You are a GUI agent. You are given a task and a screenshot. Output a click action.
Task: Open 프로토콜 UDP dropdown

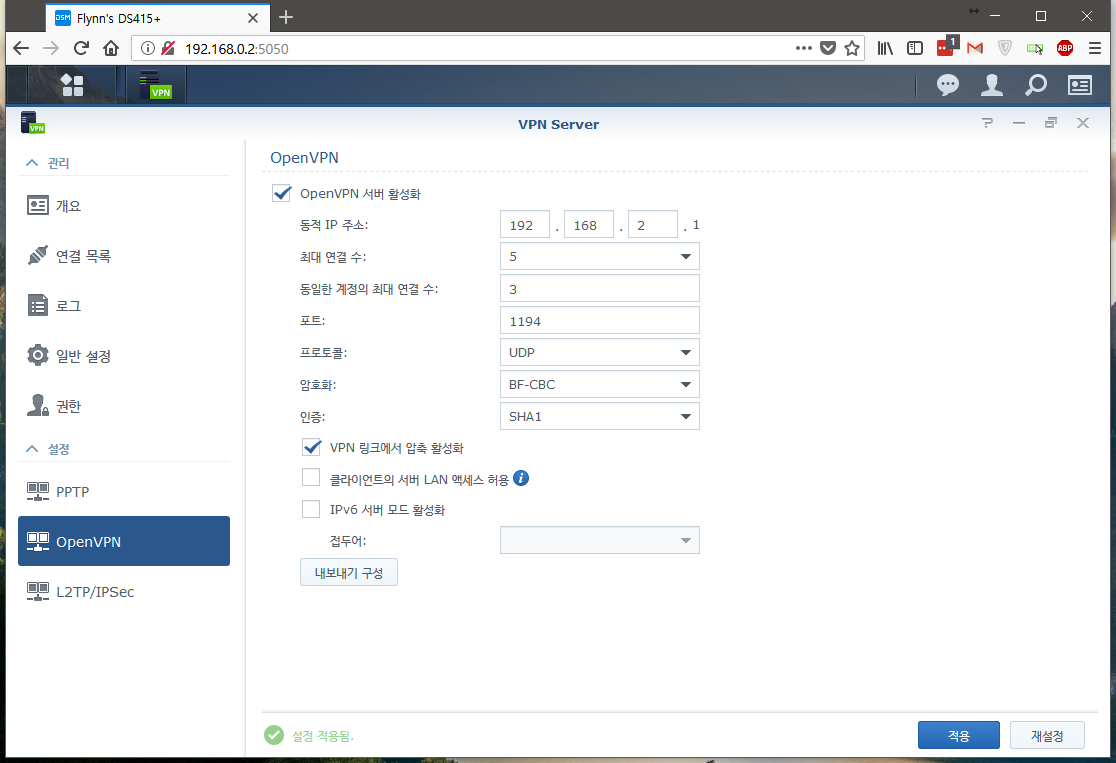[600, 352]
